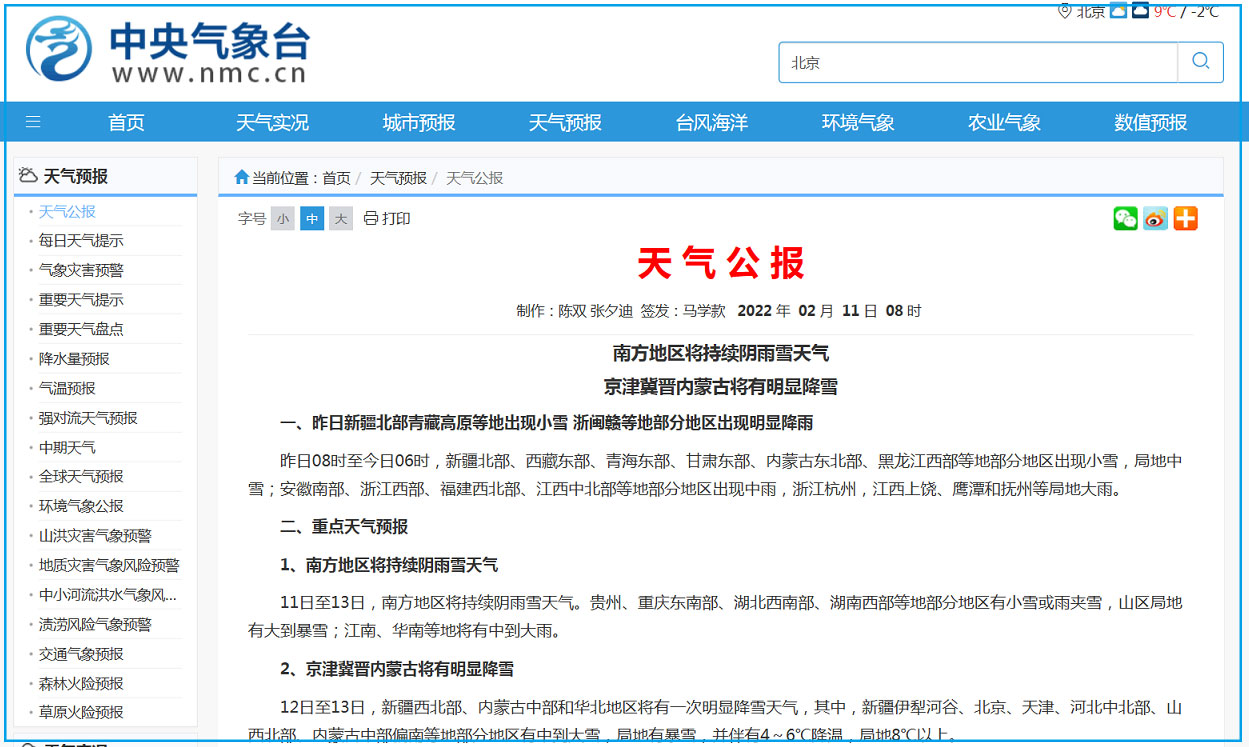Open 气象灾害预警 sidebar link
The image size is (1249, 747).
81,270
